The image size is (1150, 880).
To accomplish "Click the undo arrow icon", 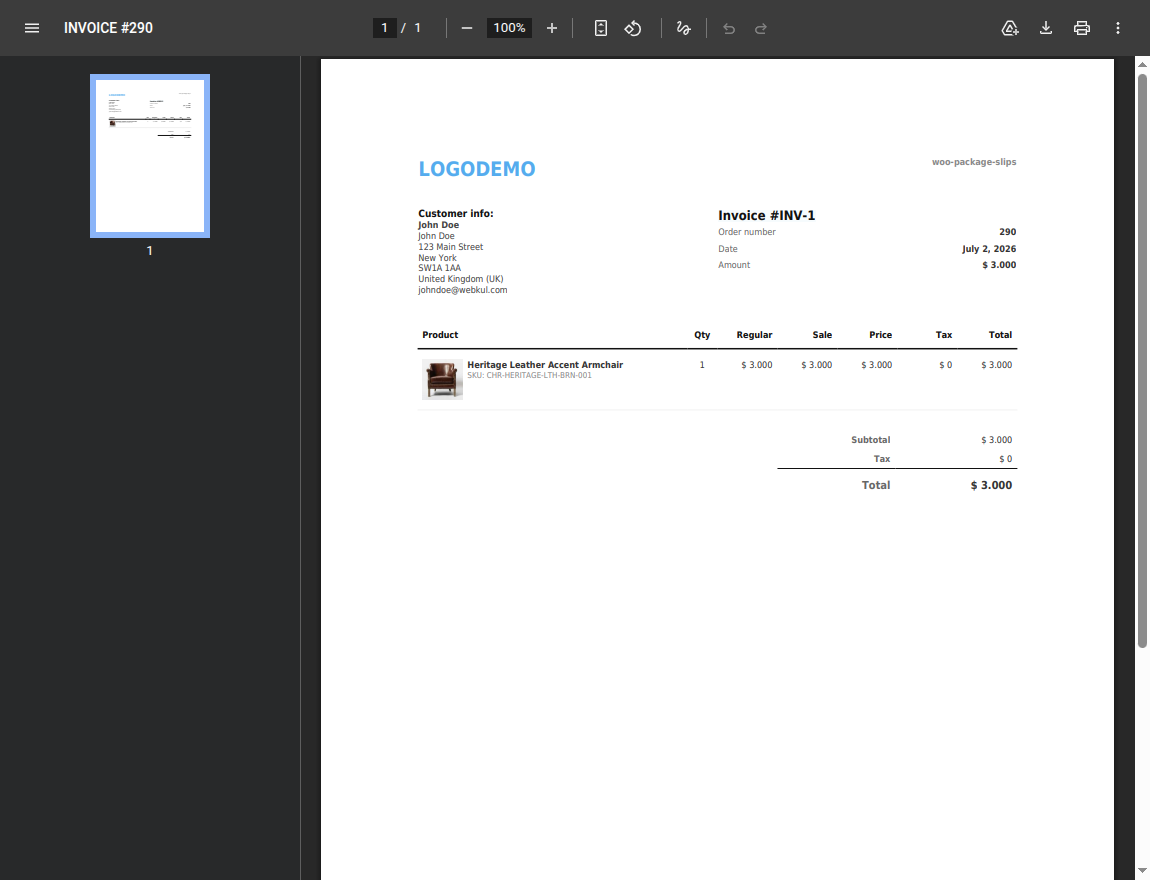I will (728, 29).
